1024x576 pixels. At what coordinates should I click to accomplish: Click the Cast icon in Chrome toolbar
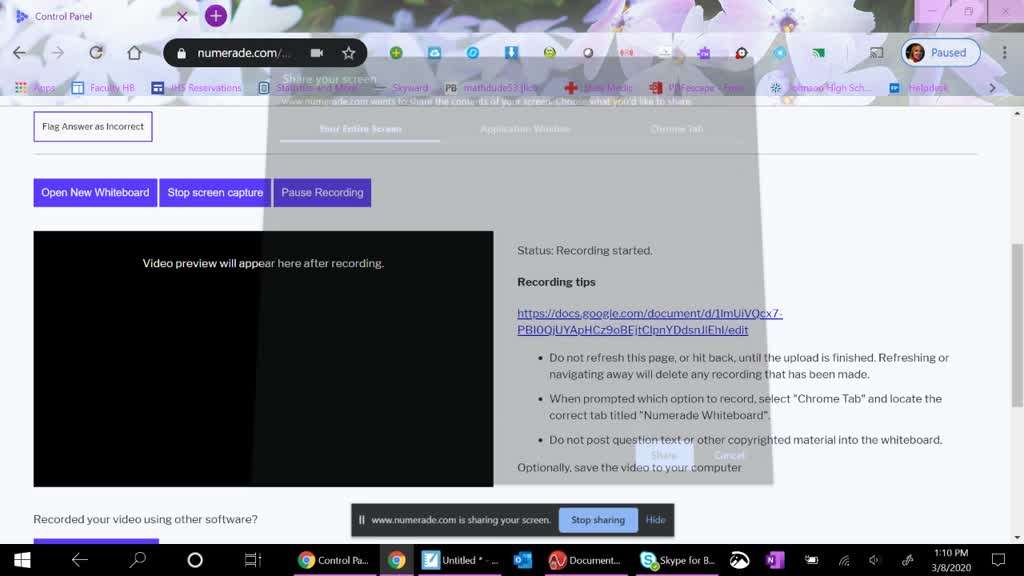(x=876, y=53)
